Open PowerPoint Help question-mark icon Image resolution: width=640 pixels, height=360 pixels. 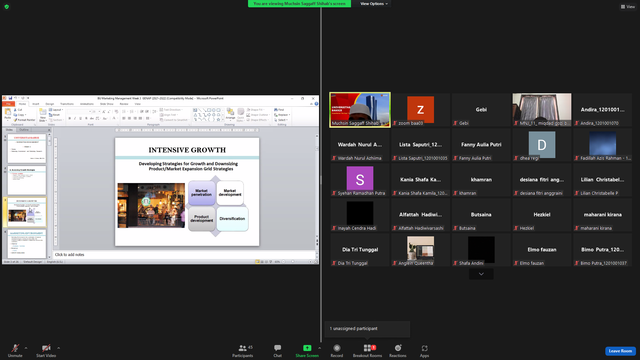coord(316,104)
